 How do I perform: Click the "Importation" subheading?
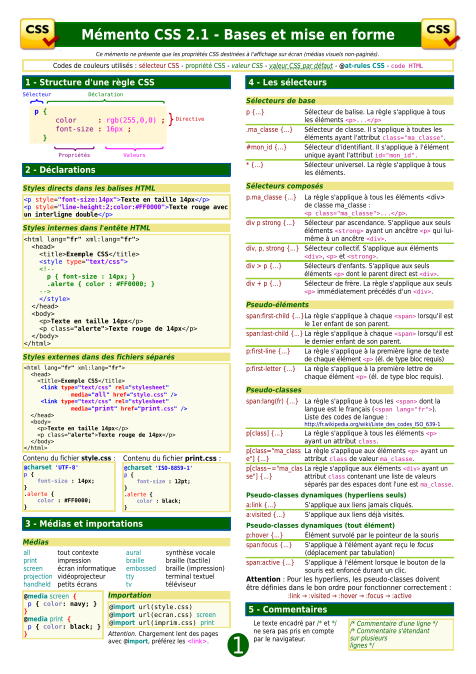tap(129, 595)
